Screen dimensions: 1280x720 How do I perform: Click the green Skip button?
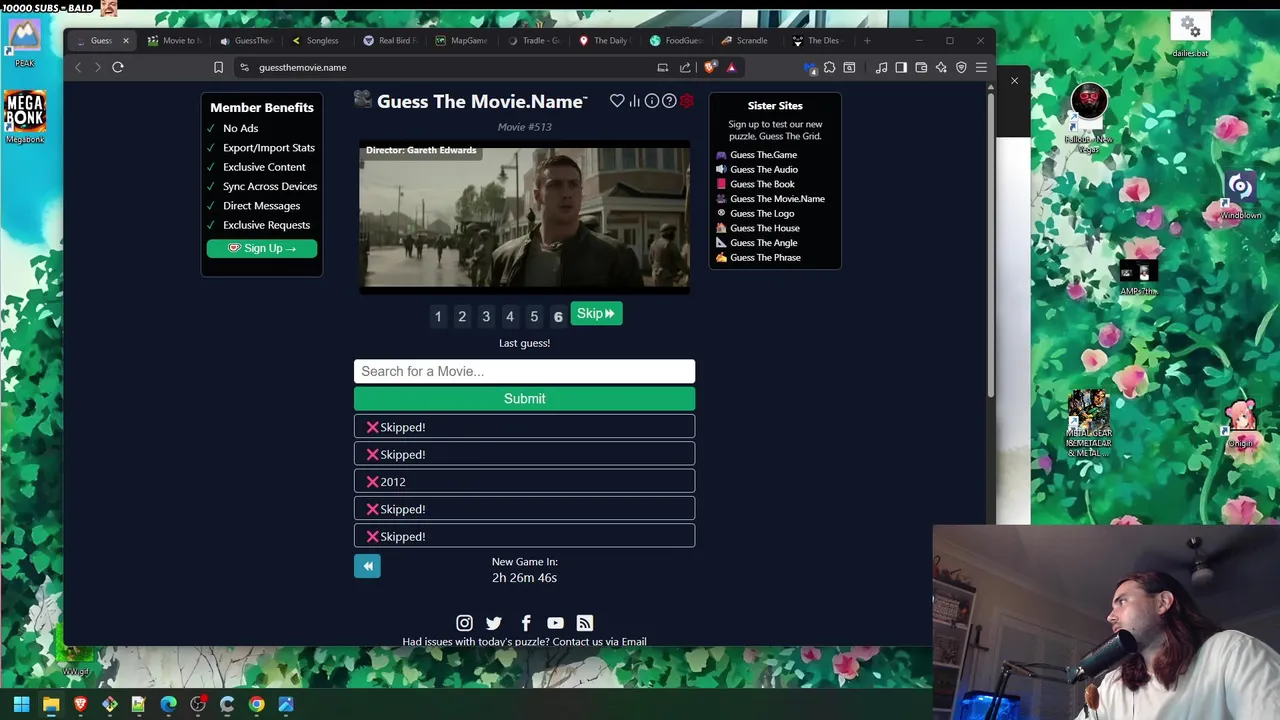(596, 314)
